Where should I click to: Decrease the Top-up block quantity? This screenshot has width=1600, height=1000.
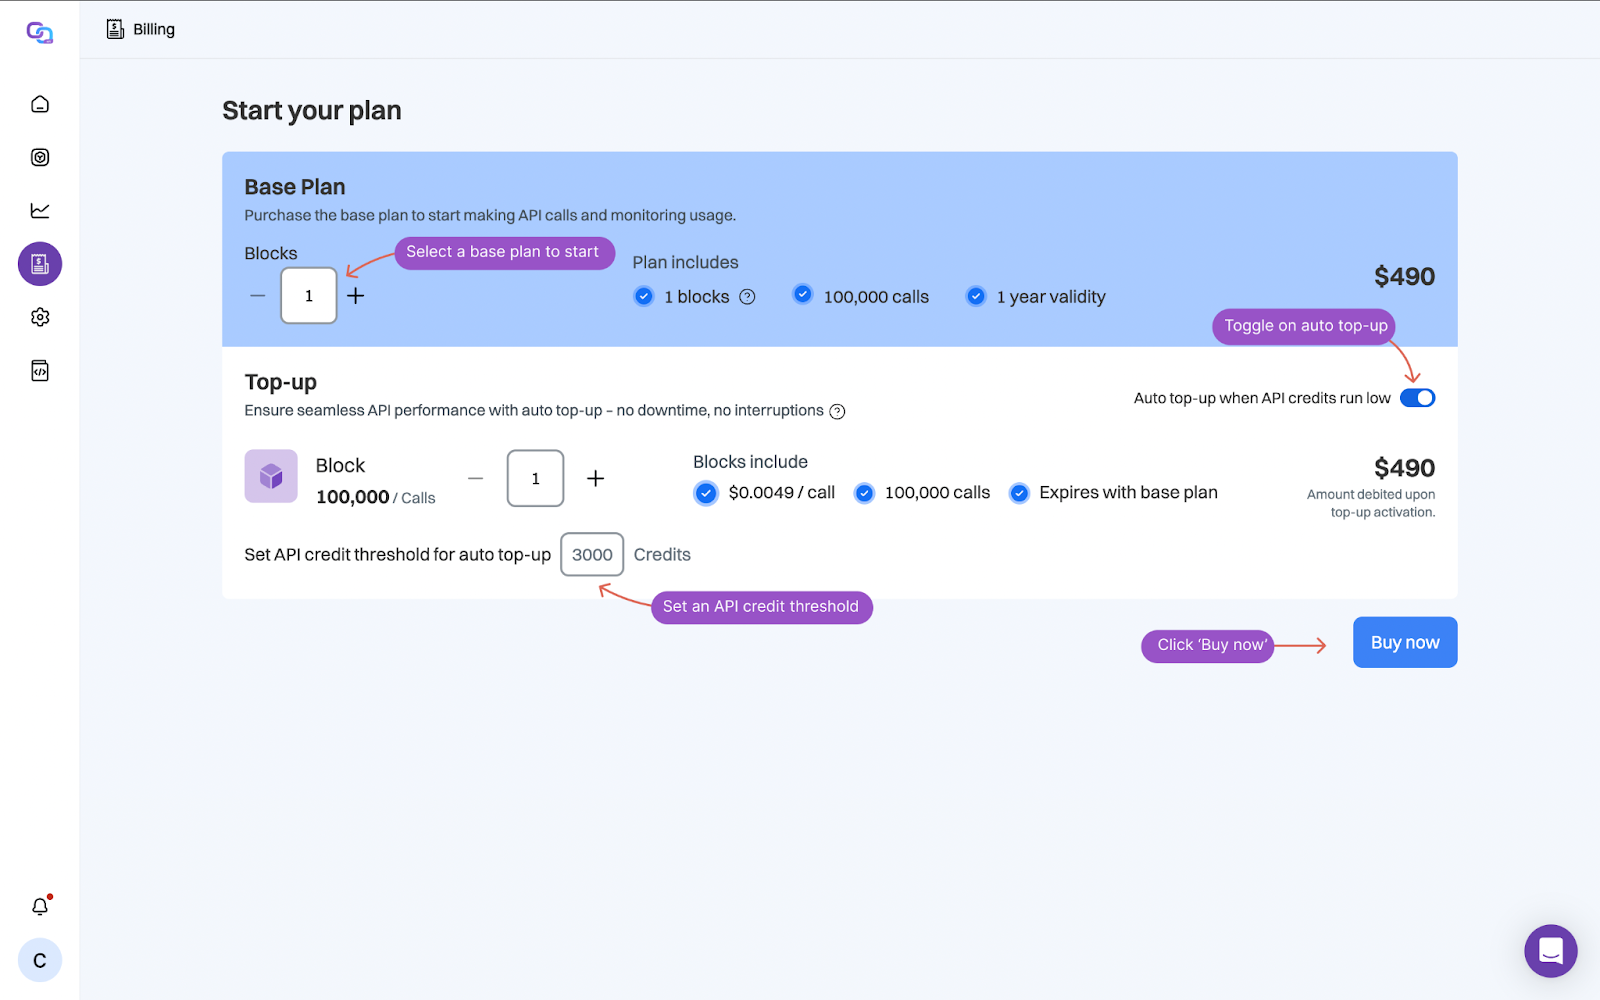click(x=476, y=479)
